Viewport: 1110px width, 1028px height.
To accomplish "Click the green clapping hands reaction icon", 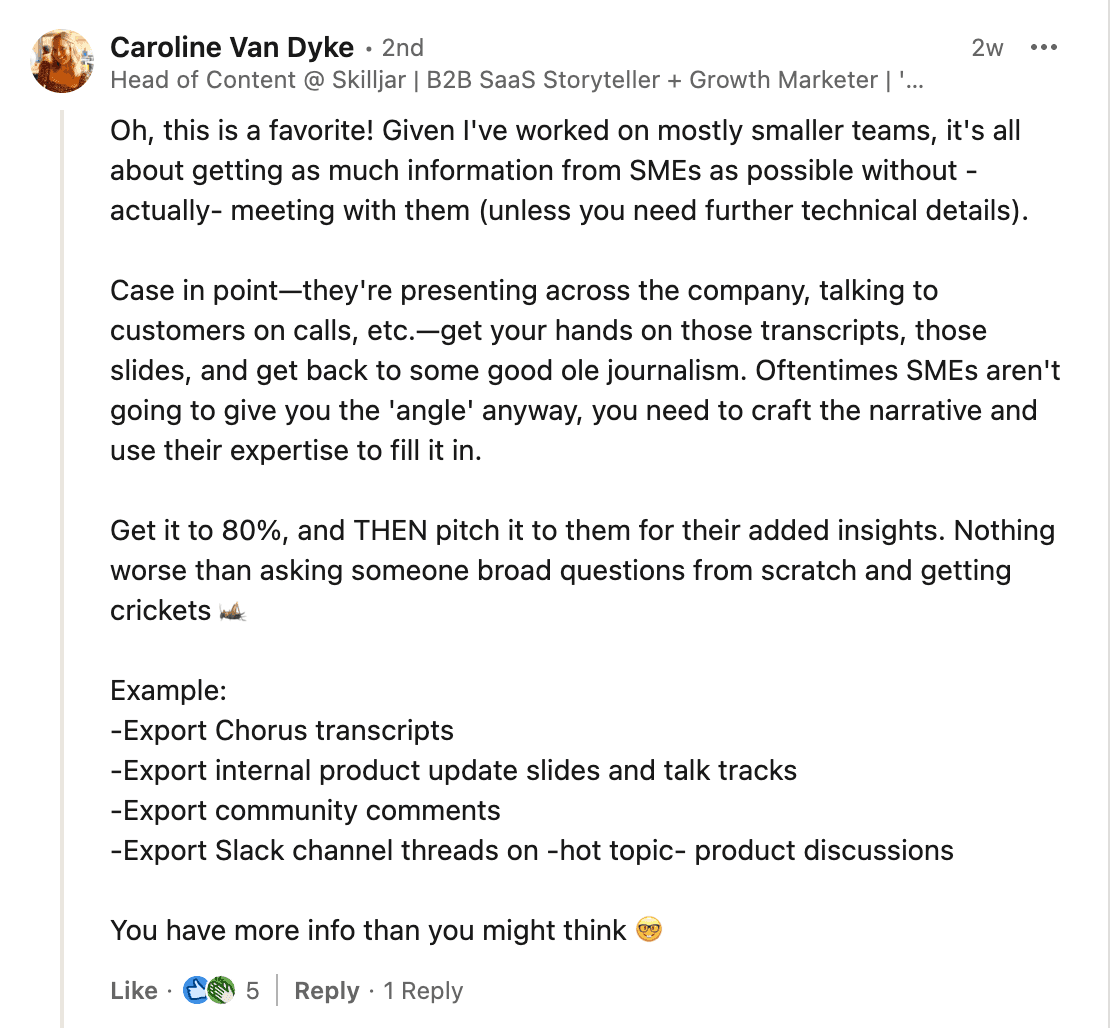I will point(220,990).
